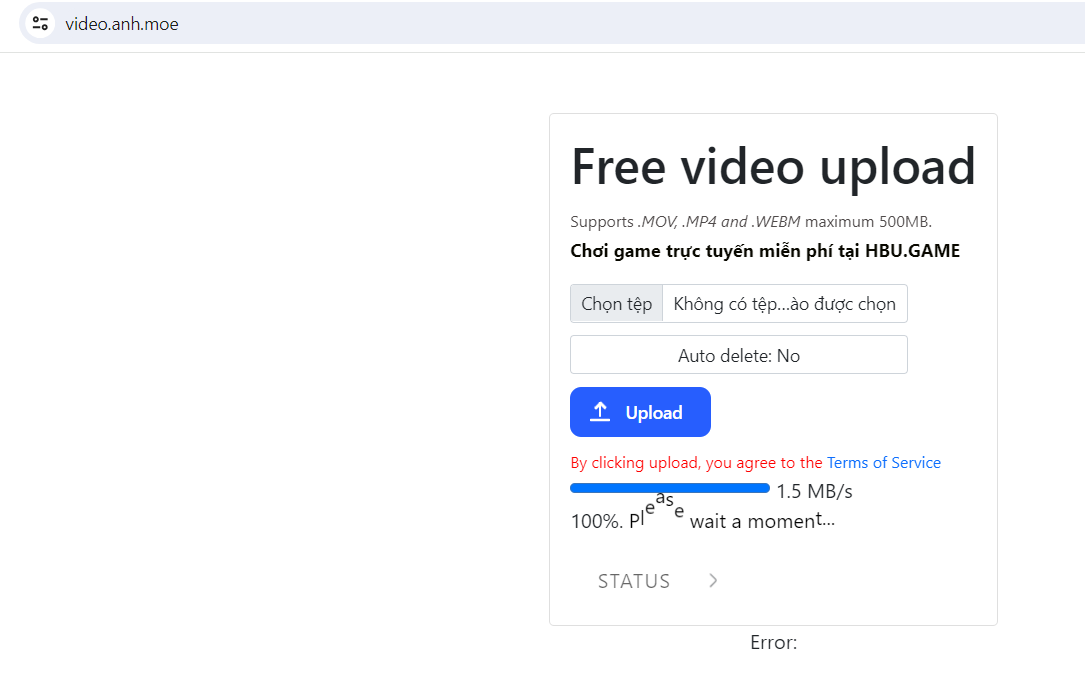Click the 'Error:' text below the card
Screen dimensions: 1085x683
773,643
